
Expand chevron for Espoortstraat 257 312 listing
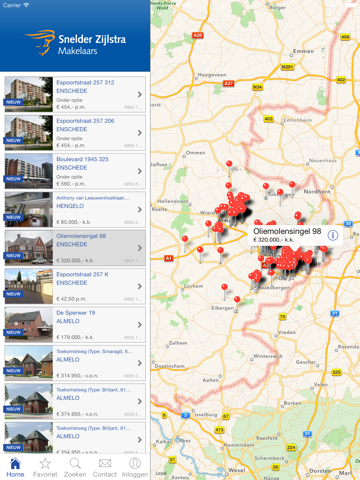[140, 95]
